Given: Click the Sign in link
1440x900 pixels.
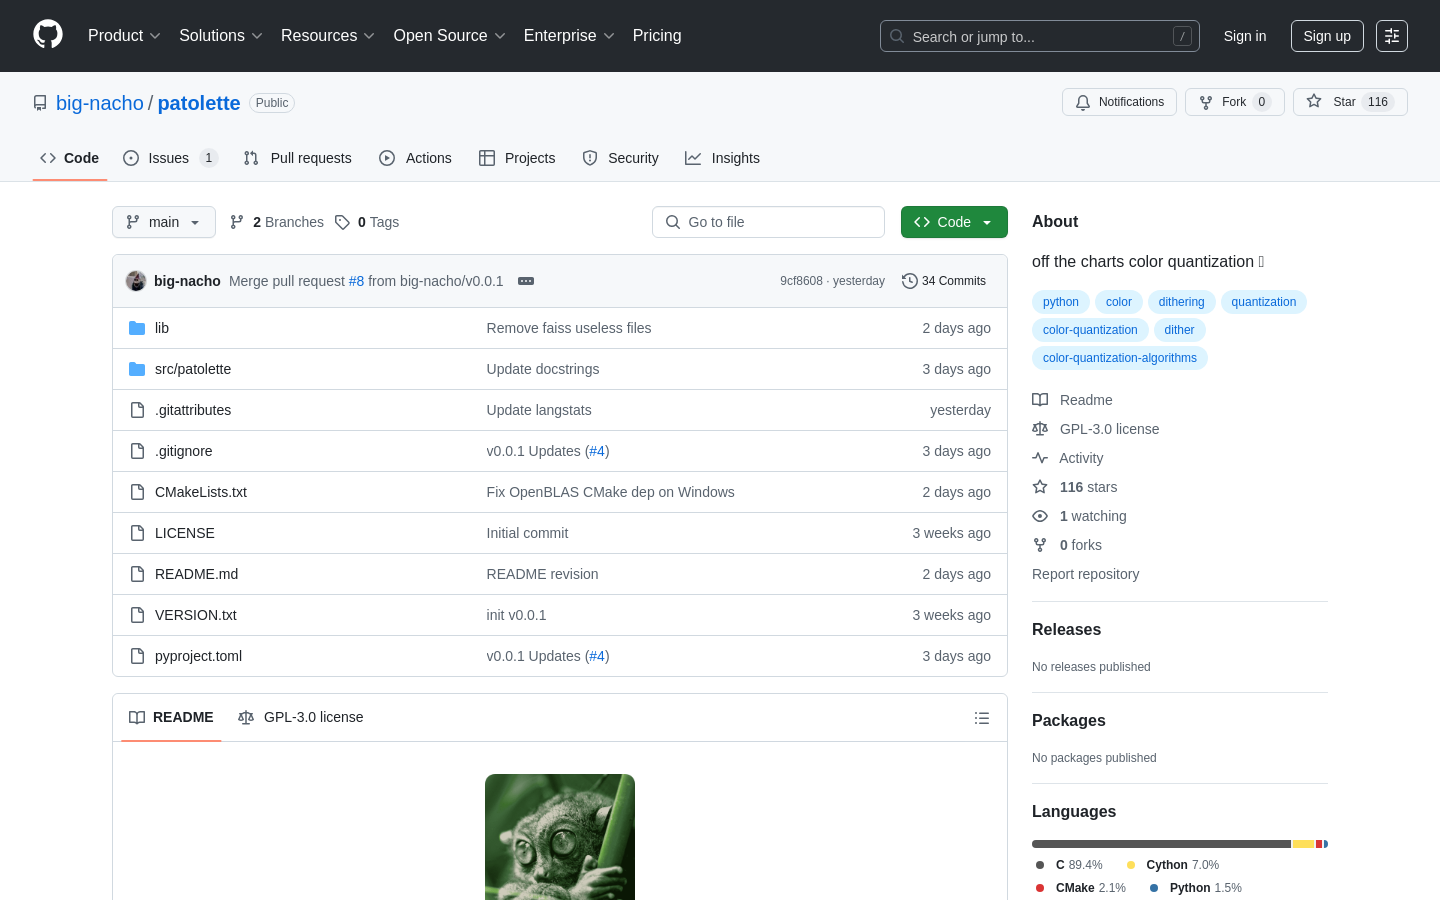Looking at the screenshot, I should pos(1245,36).
